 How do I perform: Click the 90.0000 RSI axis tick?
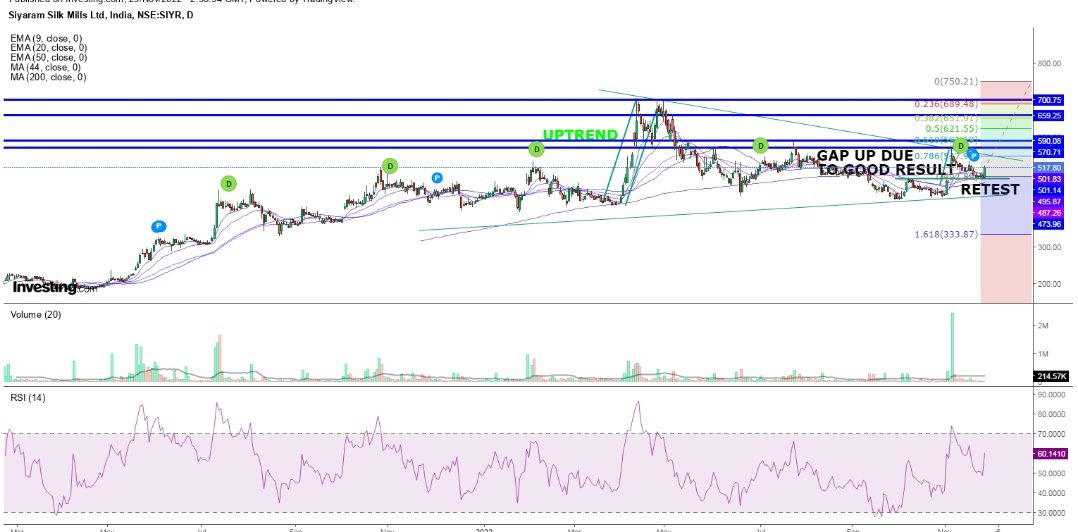[1051, 395]
